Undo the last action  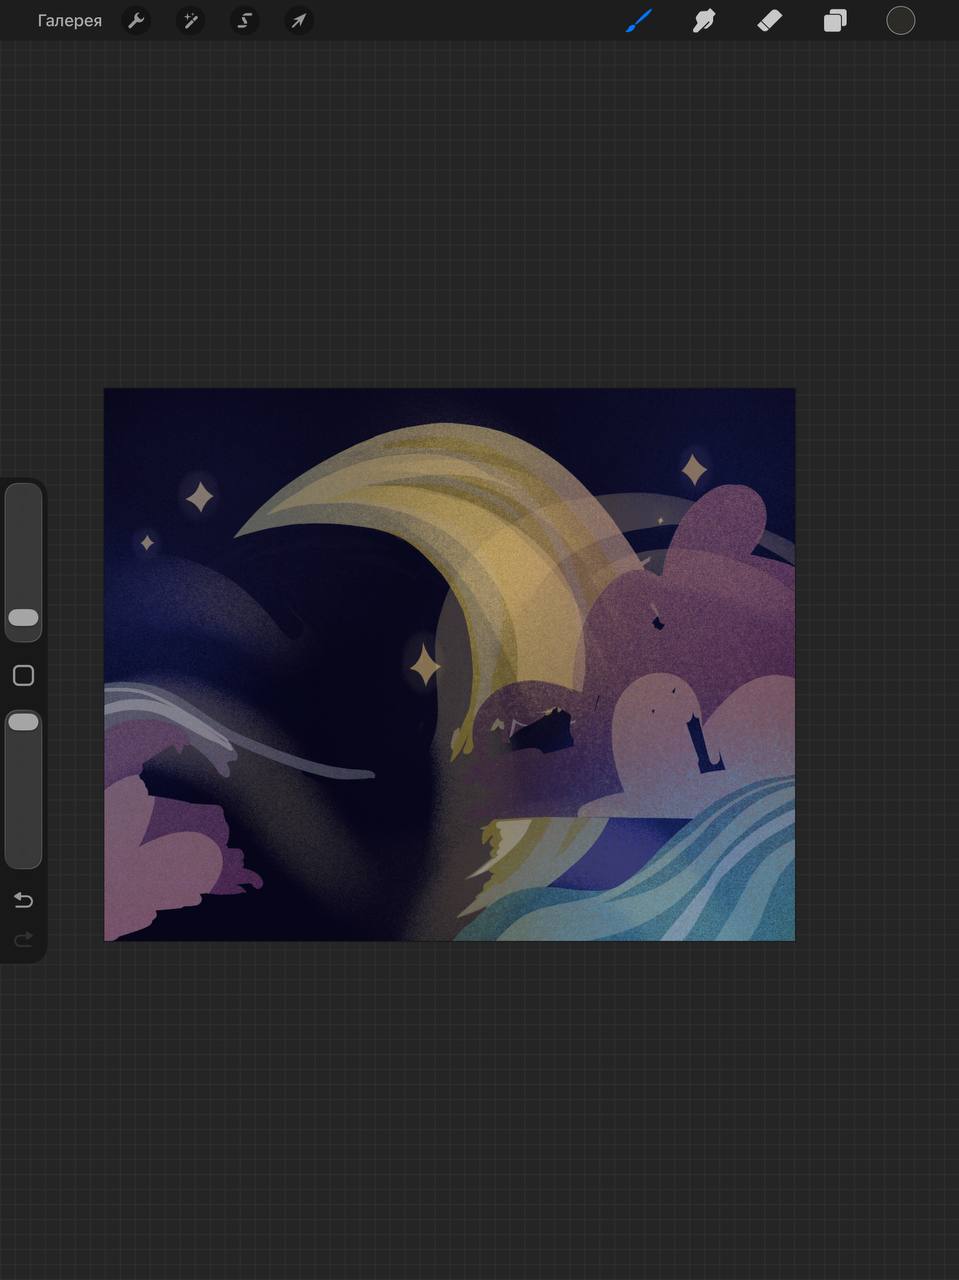coord(23,901)
